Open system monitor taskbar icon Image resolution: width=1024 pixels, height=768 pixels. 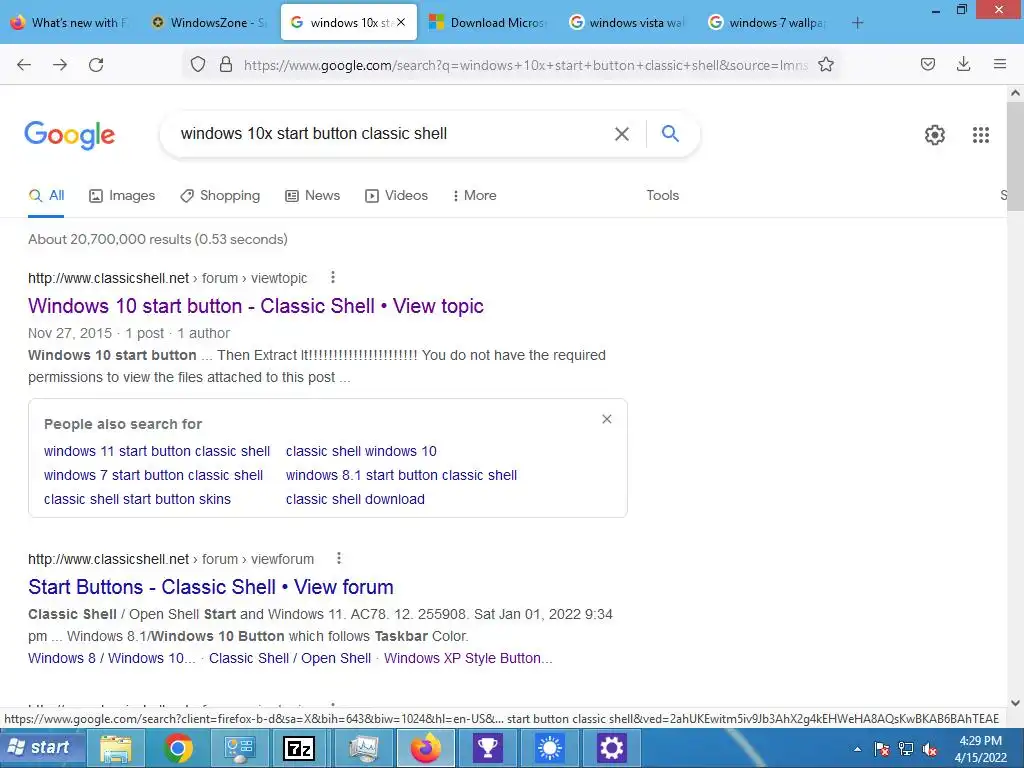pyautogui.click(x=364, y=748)
